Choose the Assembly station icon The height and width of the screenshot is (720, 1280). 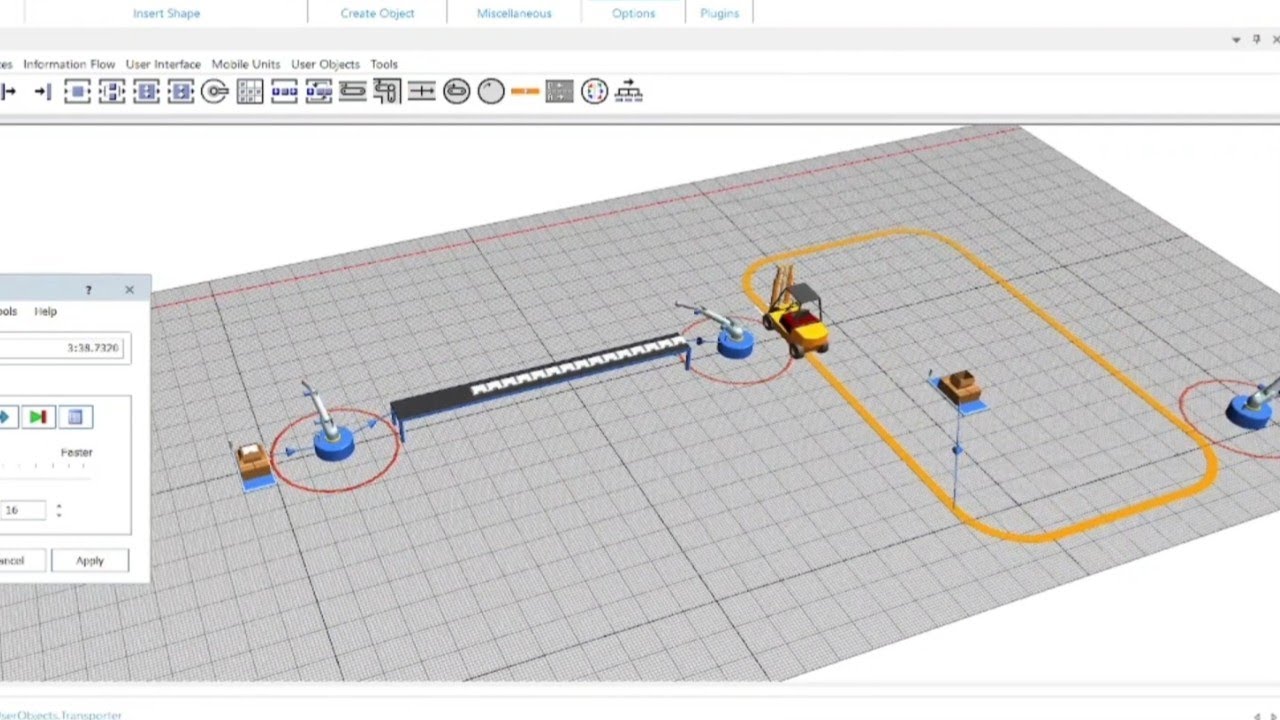click(x=146, y=92)
